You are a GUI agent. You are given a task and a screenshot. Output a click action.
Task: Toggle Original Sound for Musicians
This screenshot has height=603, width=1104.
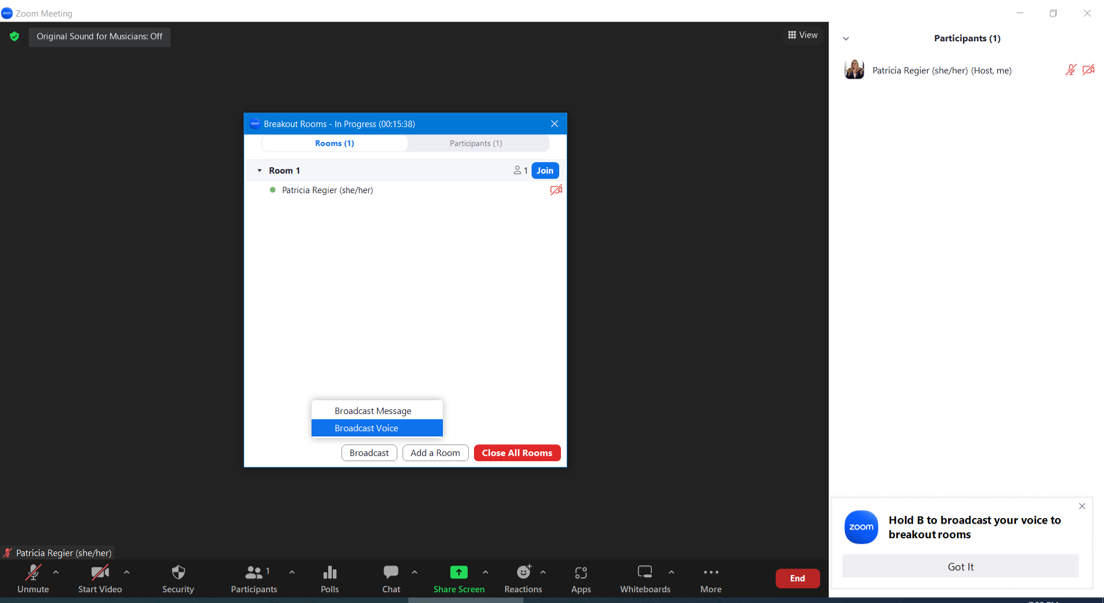coord(99,36)
